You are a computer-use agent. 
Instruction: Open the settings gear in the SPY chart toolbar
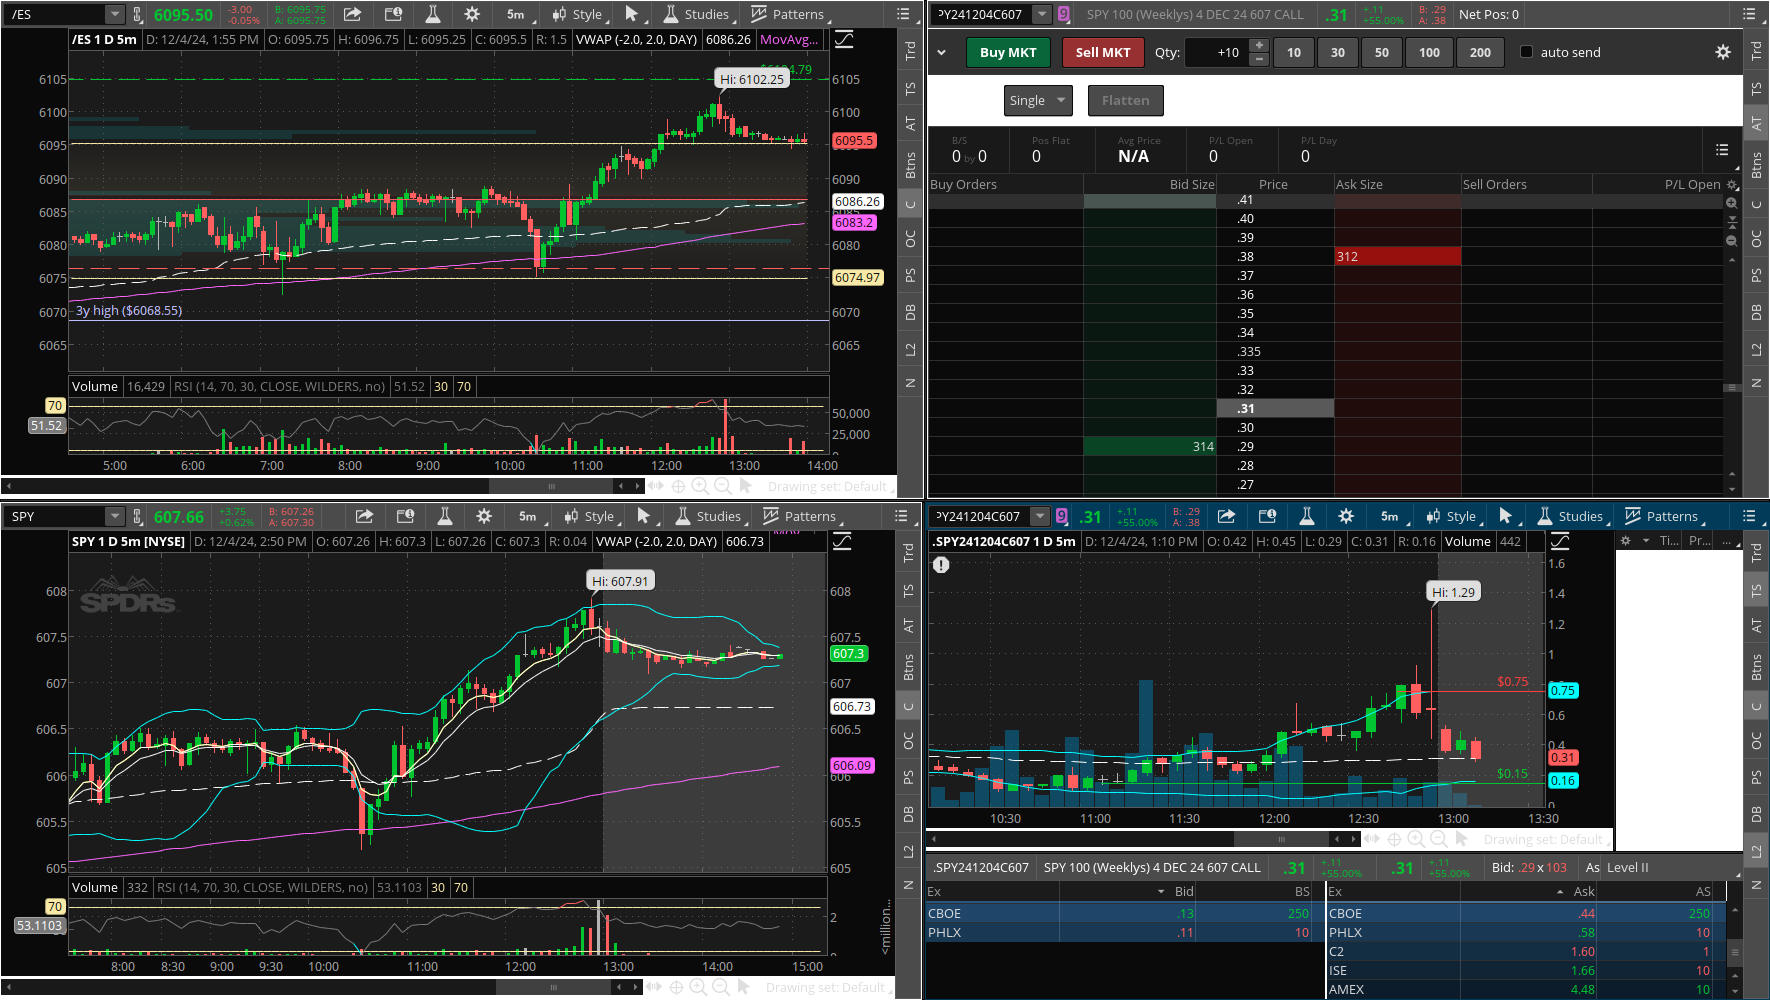click(484, 516)
